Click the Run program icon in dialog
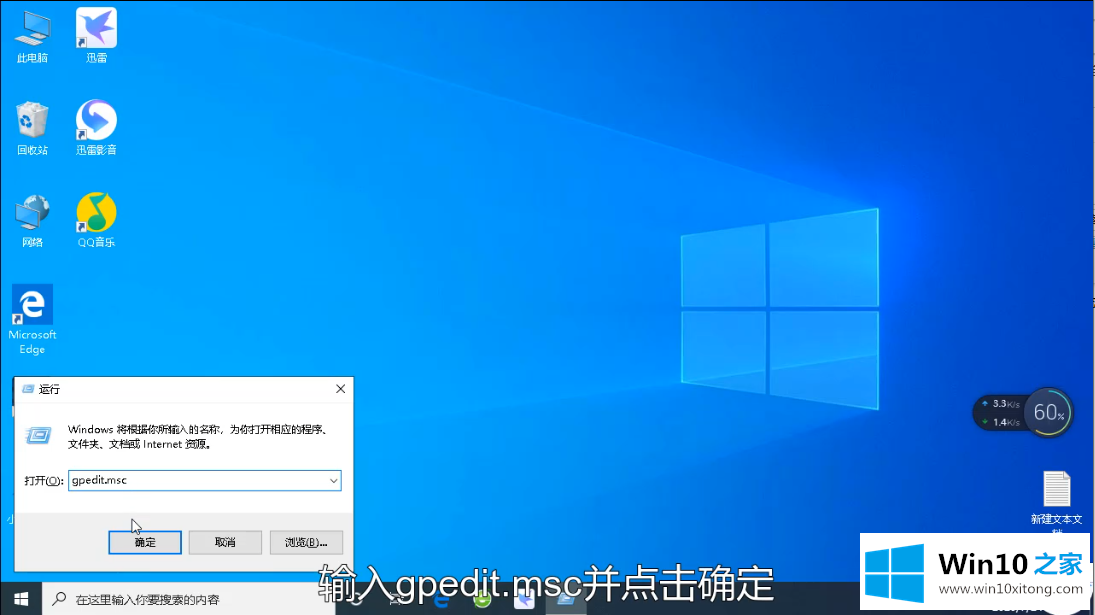Image resolution: width=1095 pixels, height=615 pixels. (38, 436)
